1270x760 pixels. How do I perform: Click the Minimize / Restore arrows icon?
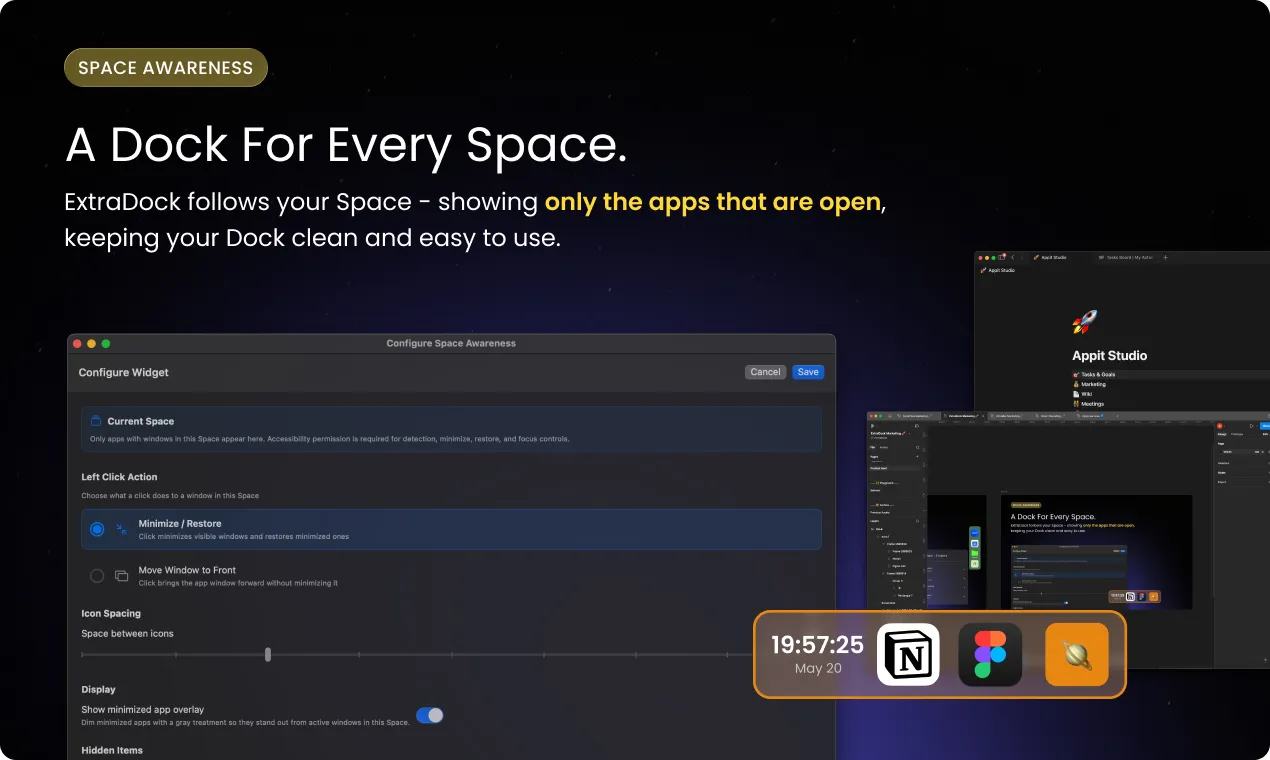point(122,529)
